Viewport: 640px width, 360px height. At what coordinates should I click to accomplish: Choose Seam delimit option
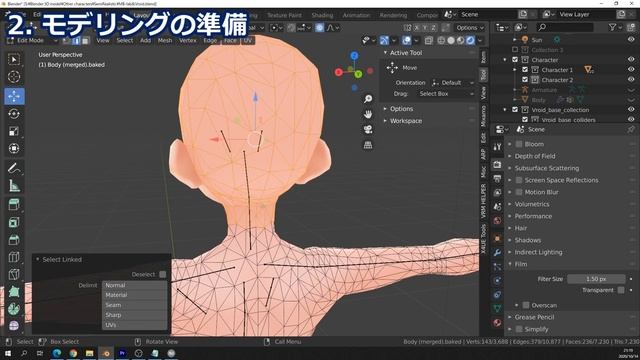(x=134, y=305)
